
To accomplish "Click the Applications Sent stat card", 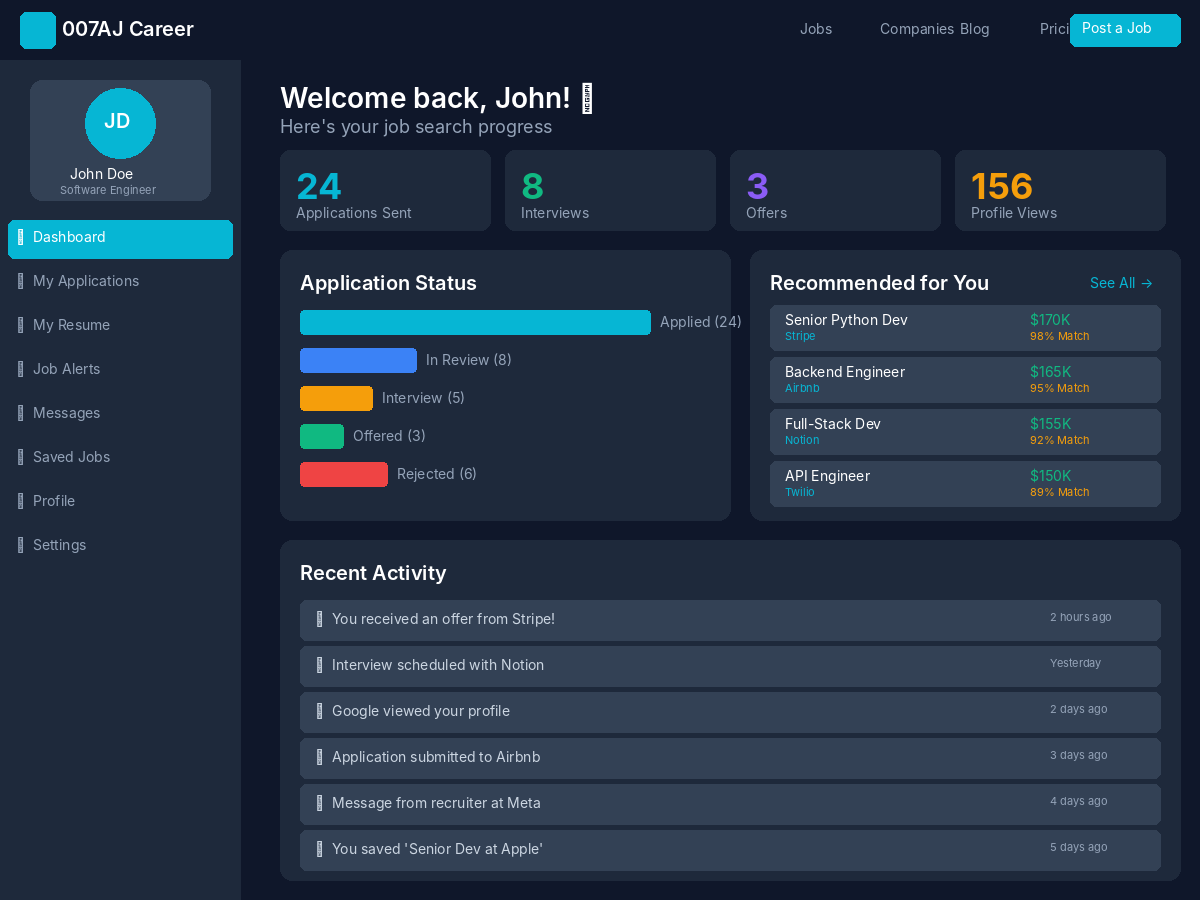I will (x=385, y=190).
